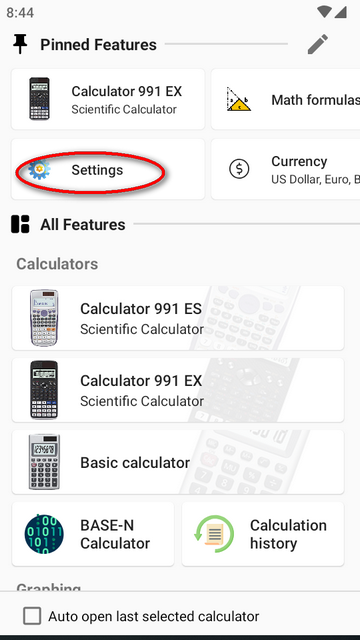Click the Calculators section heading
This screenshot has height=640, width=360.
coord(57,264)
